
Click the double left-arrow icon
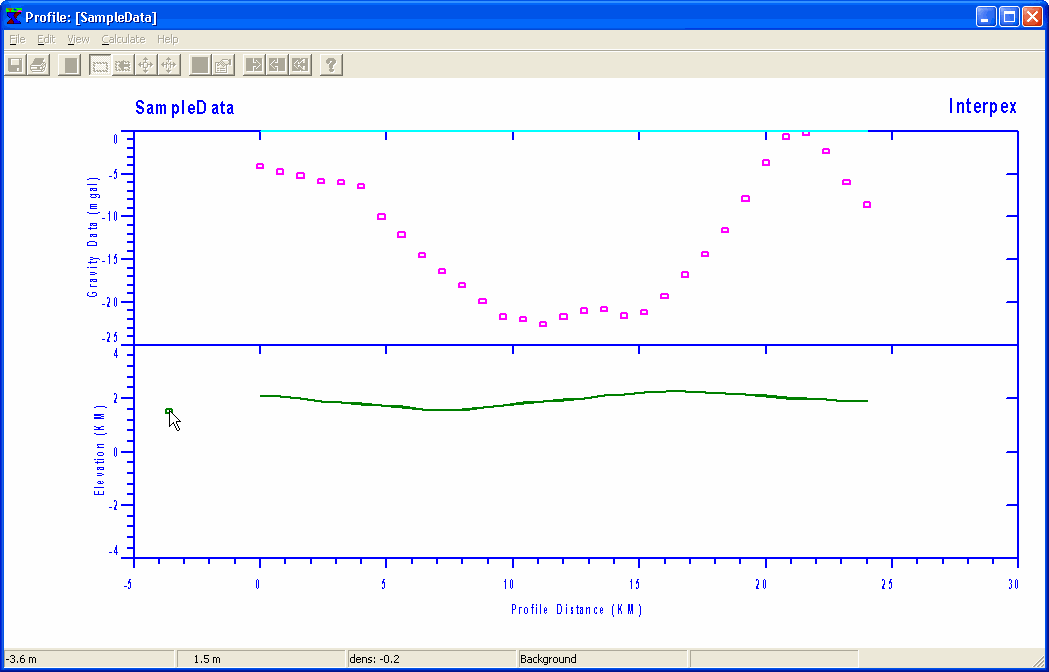[x=300, y=65]
